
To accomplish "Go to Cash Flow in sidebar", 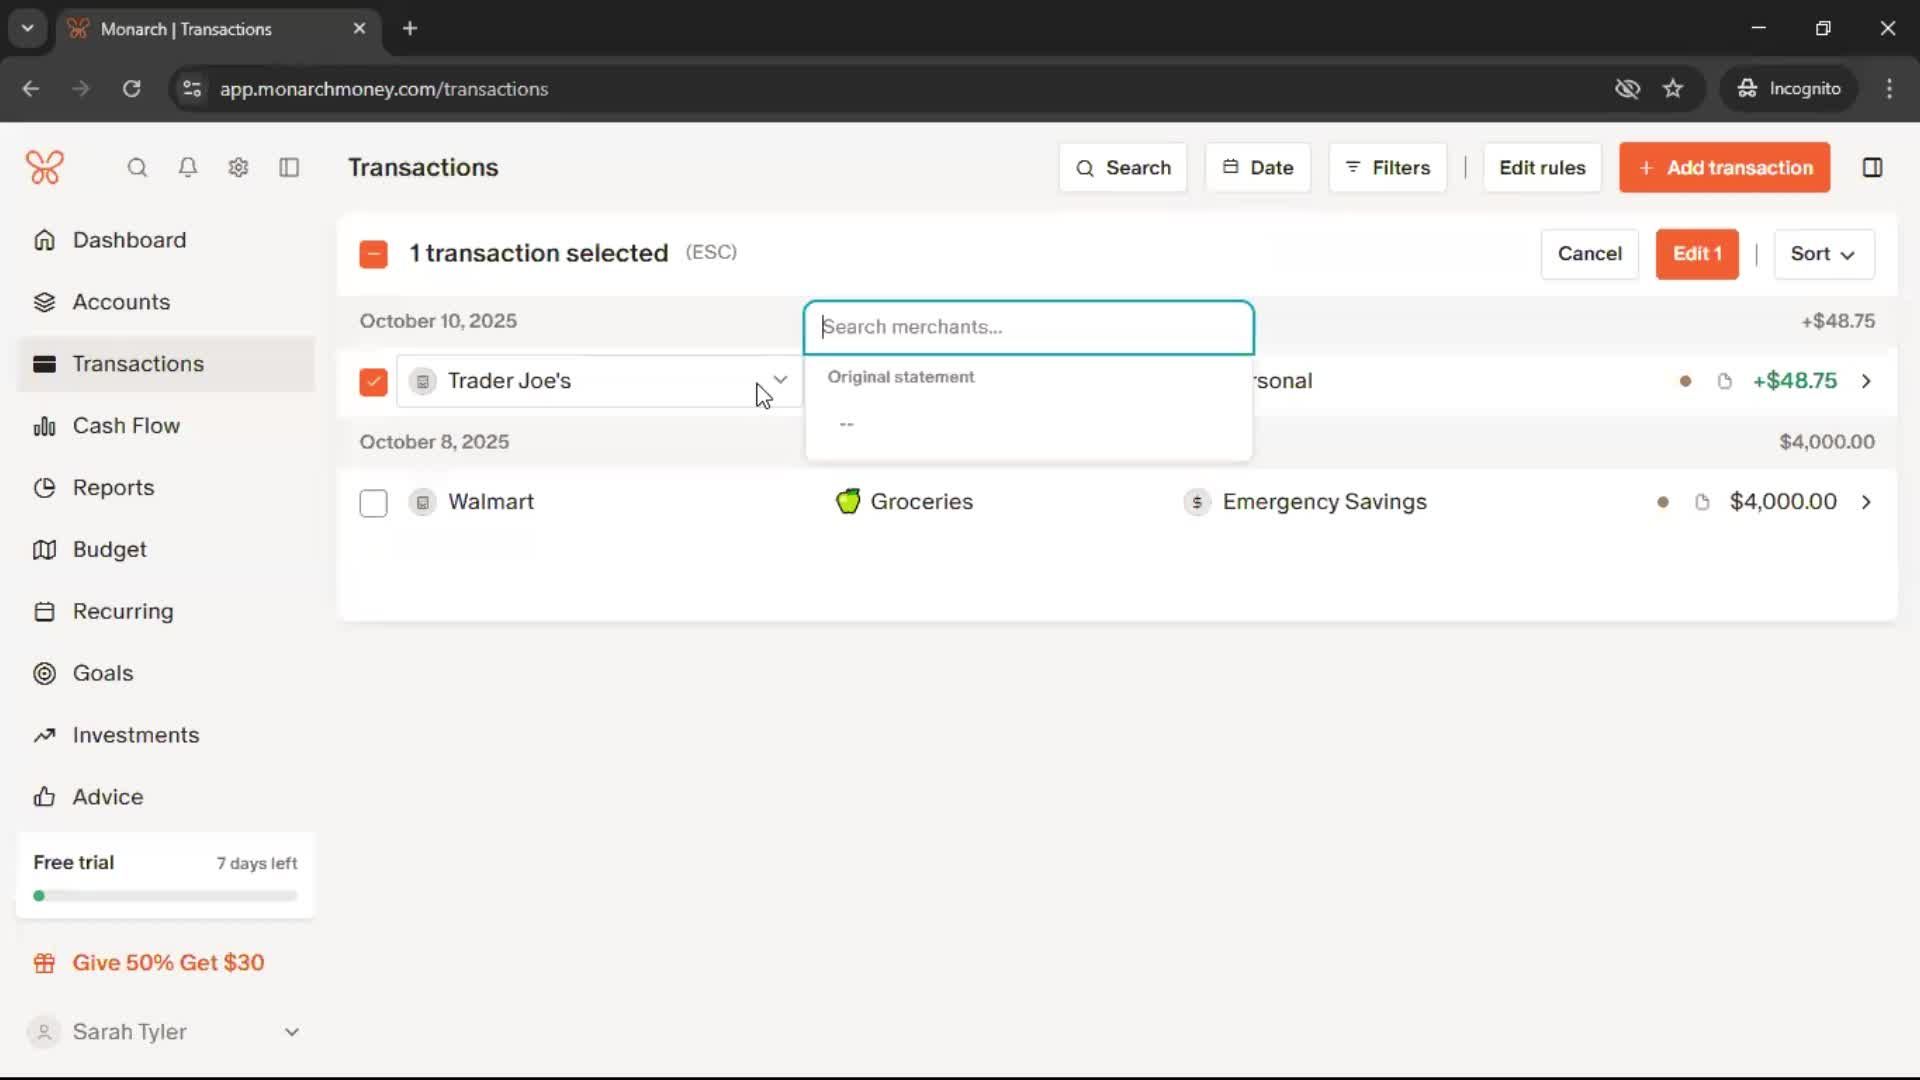I will click(x=126, y=426).
